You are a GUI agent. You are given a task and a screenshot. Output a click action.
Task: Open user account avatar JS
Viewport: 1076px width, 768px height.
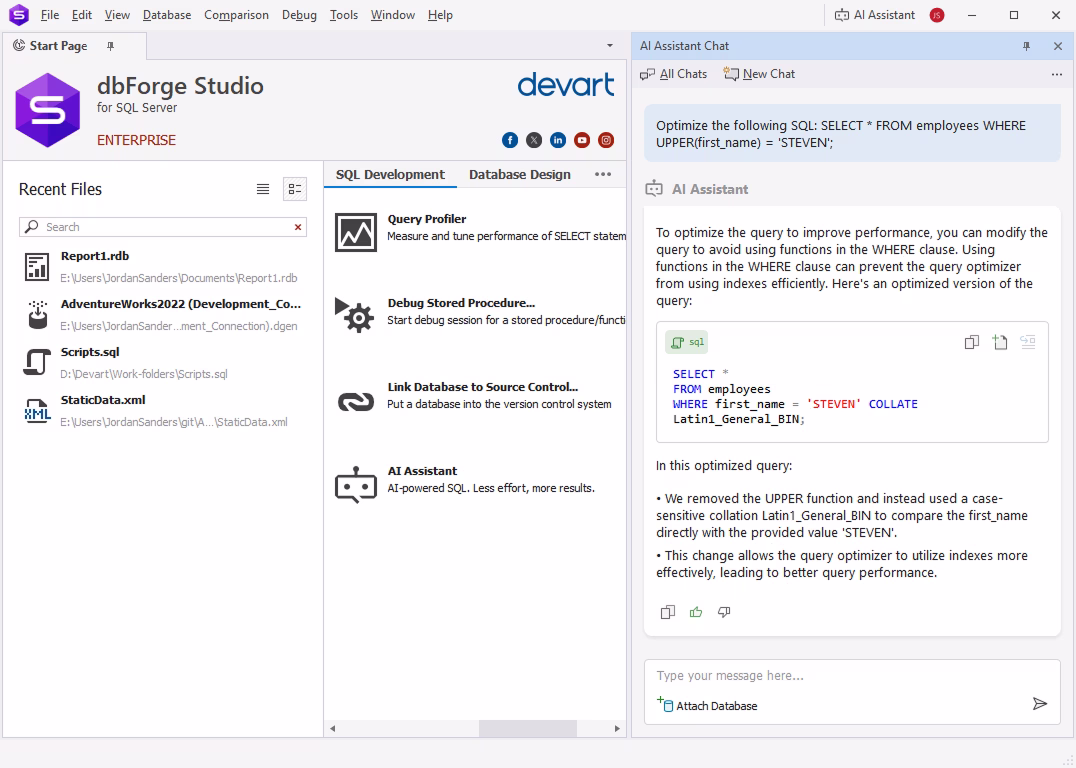[937, 15]
